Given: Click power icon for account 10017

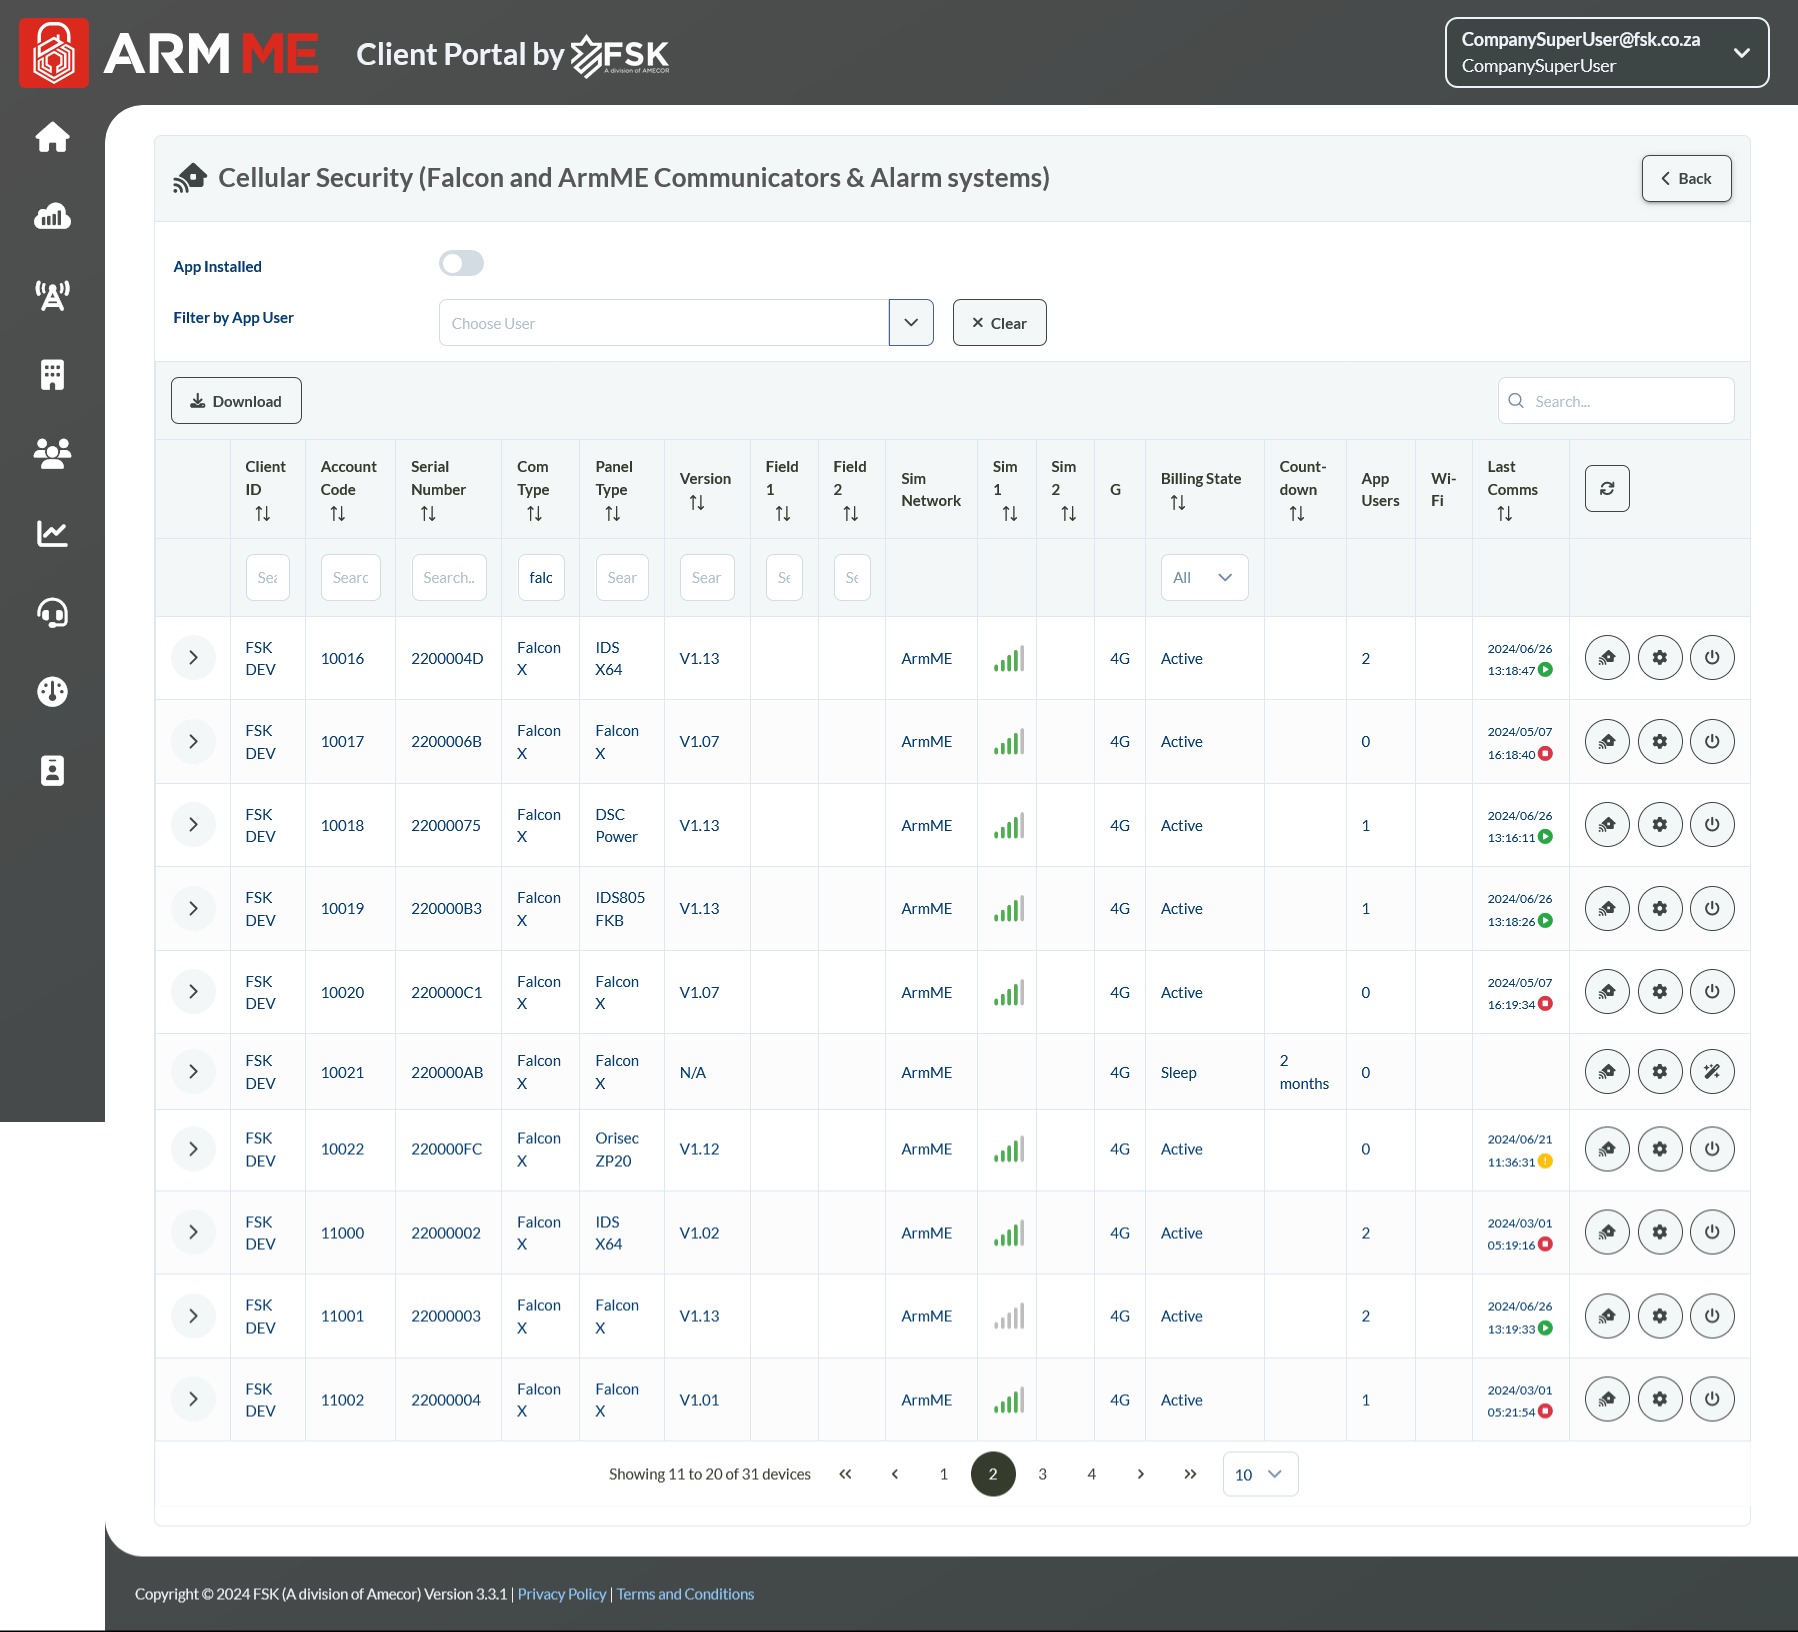Looking at the screenshot, I should pos(1711,742).
